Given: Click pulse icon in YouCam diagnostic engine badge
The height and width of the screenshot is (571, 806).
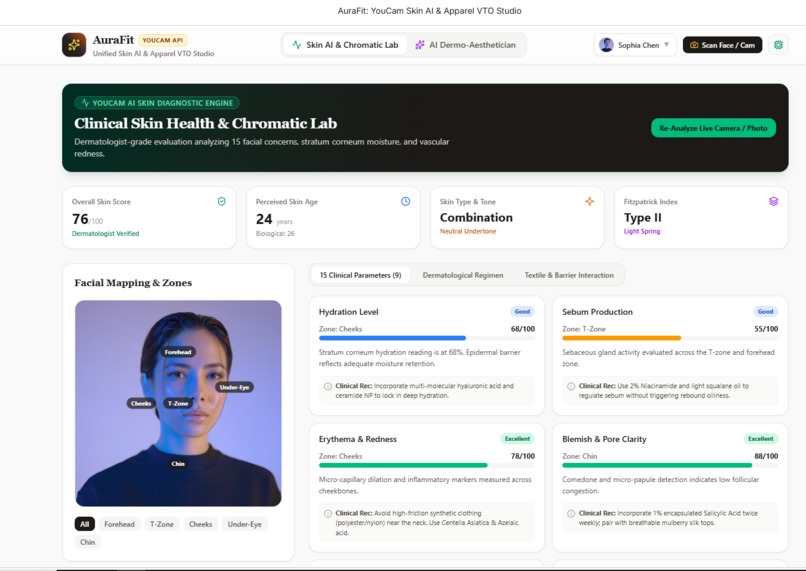Looking at the screenshot, I should (x=85, y=103).
